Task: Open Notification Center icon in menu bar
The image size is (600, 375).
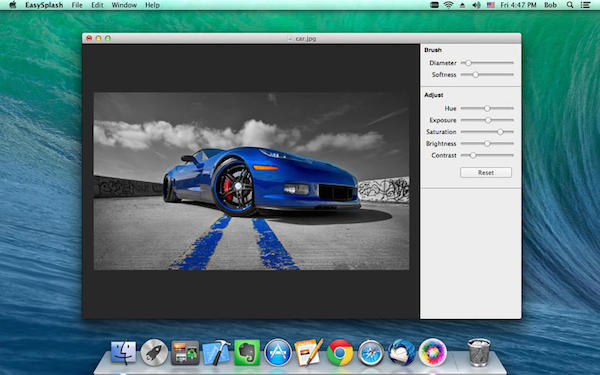Action: [585, 5]
